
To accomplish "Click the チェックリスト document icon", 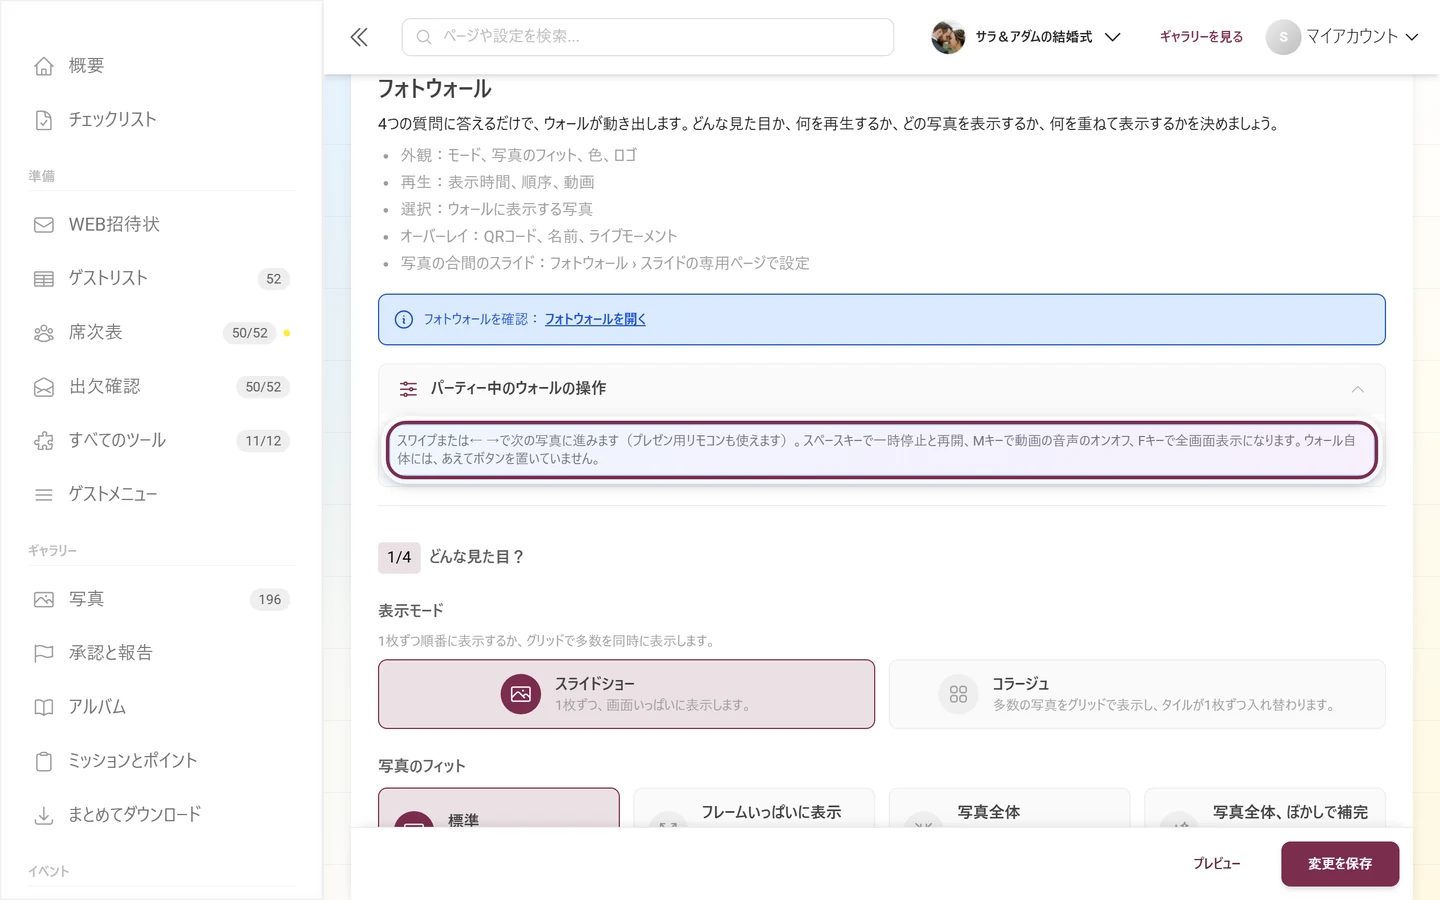I will 44,120.
